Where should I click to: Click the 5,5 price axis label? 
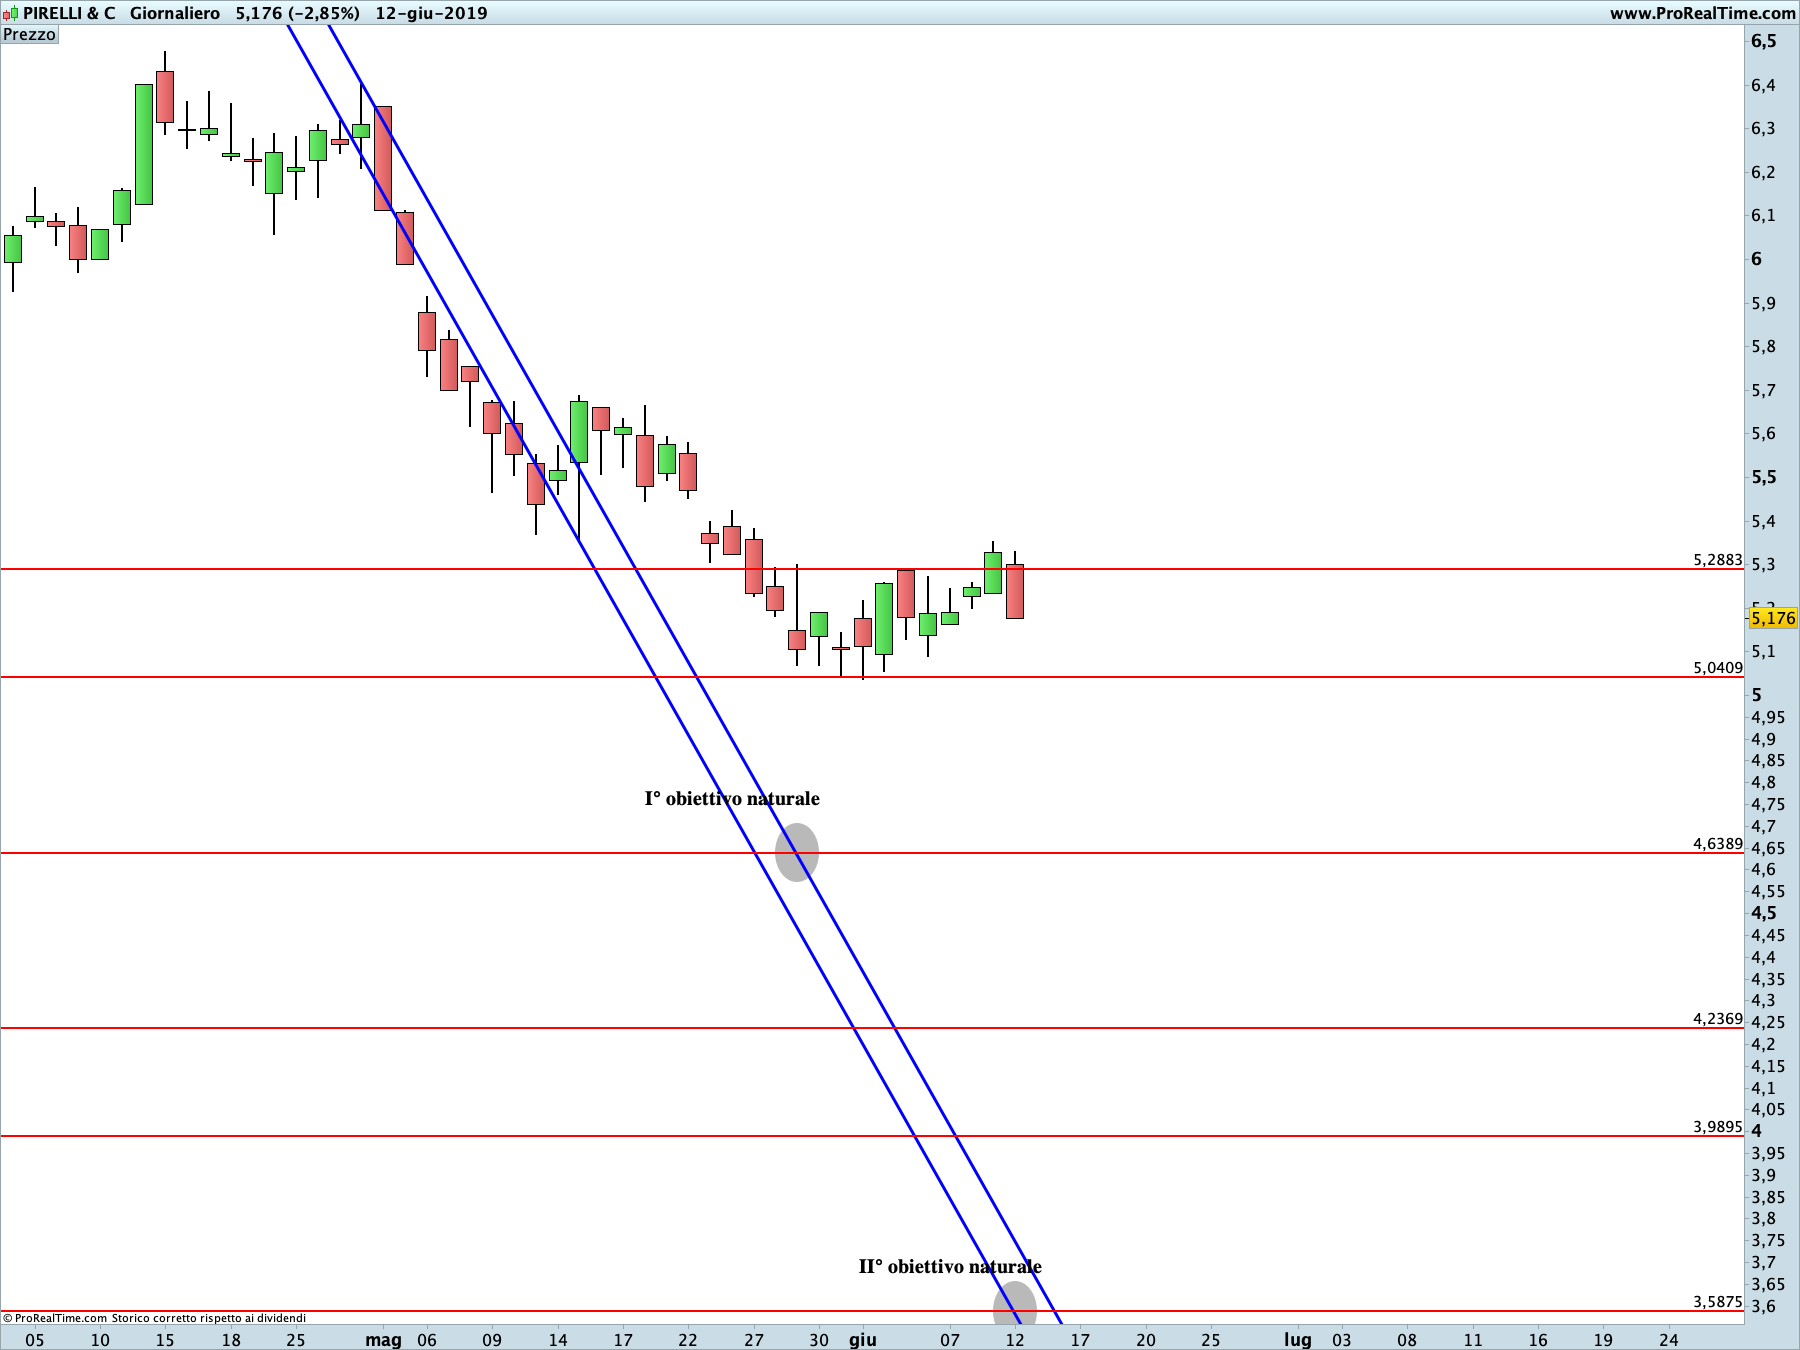[x=1764, y=477]
